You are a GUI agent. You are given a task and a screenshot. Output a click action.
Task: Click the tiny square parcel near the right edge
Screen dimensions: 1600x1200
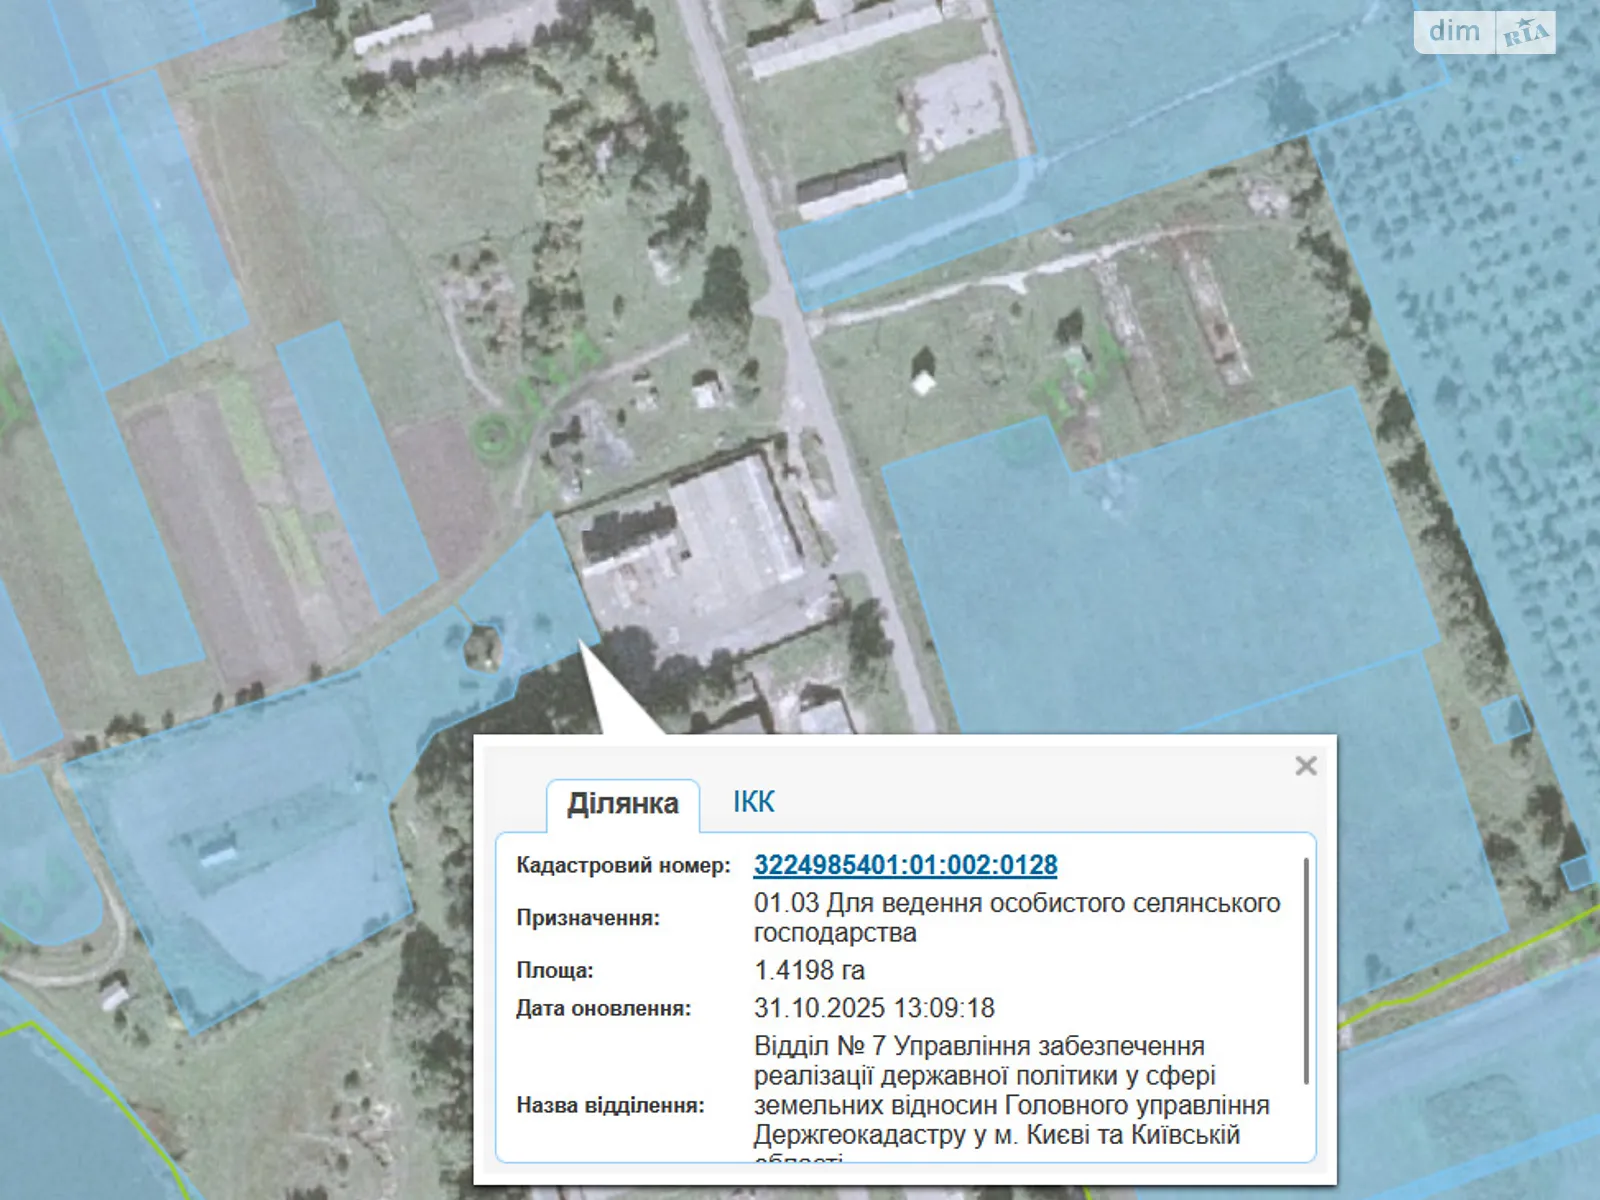[x=1505, y=719]
